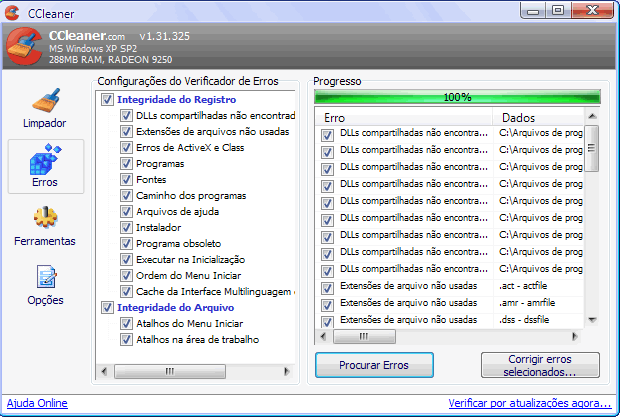Click results horizontal scroll right arrow
Screen dimensions: 622x417
click(574, 336)
